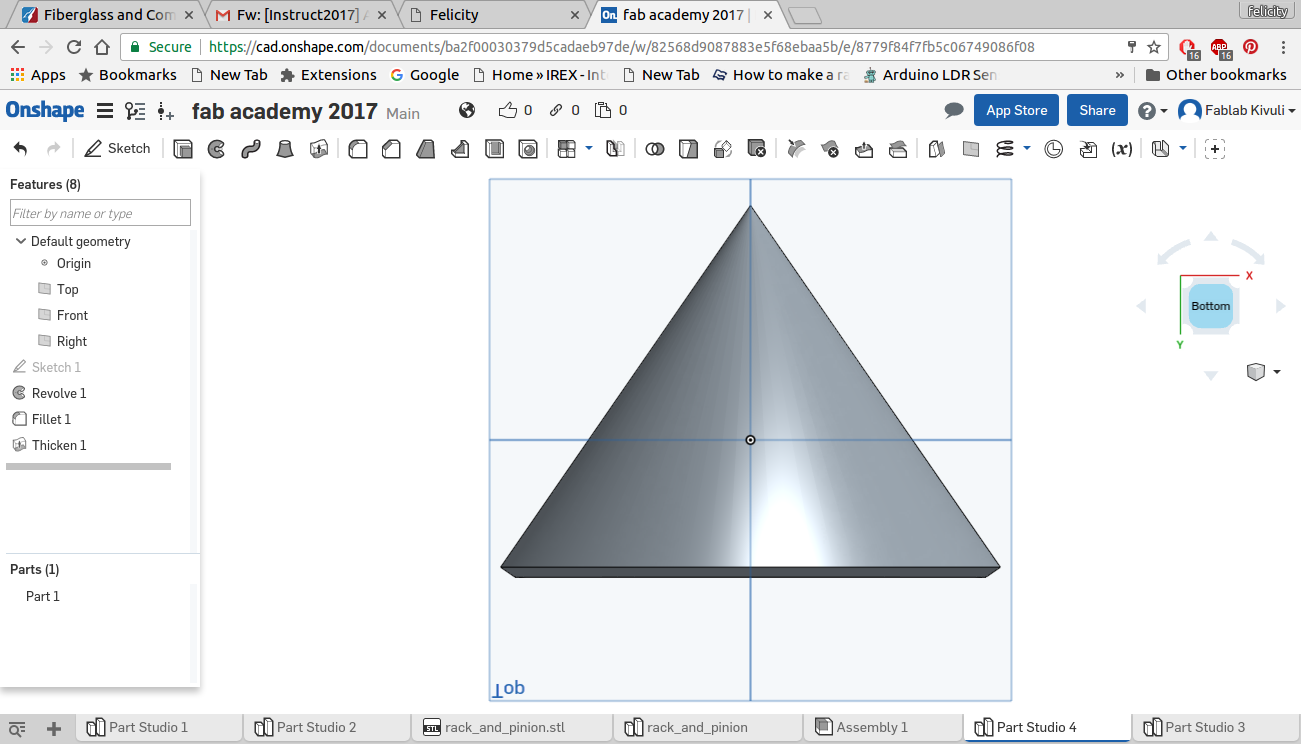The height and width of the screenshot is (744, 1301).
Task: Open the Variable (x) tool
Action: pyautogui.click(x=1122, y=149)
